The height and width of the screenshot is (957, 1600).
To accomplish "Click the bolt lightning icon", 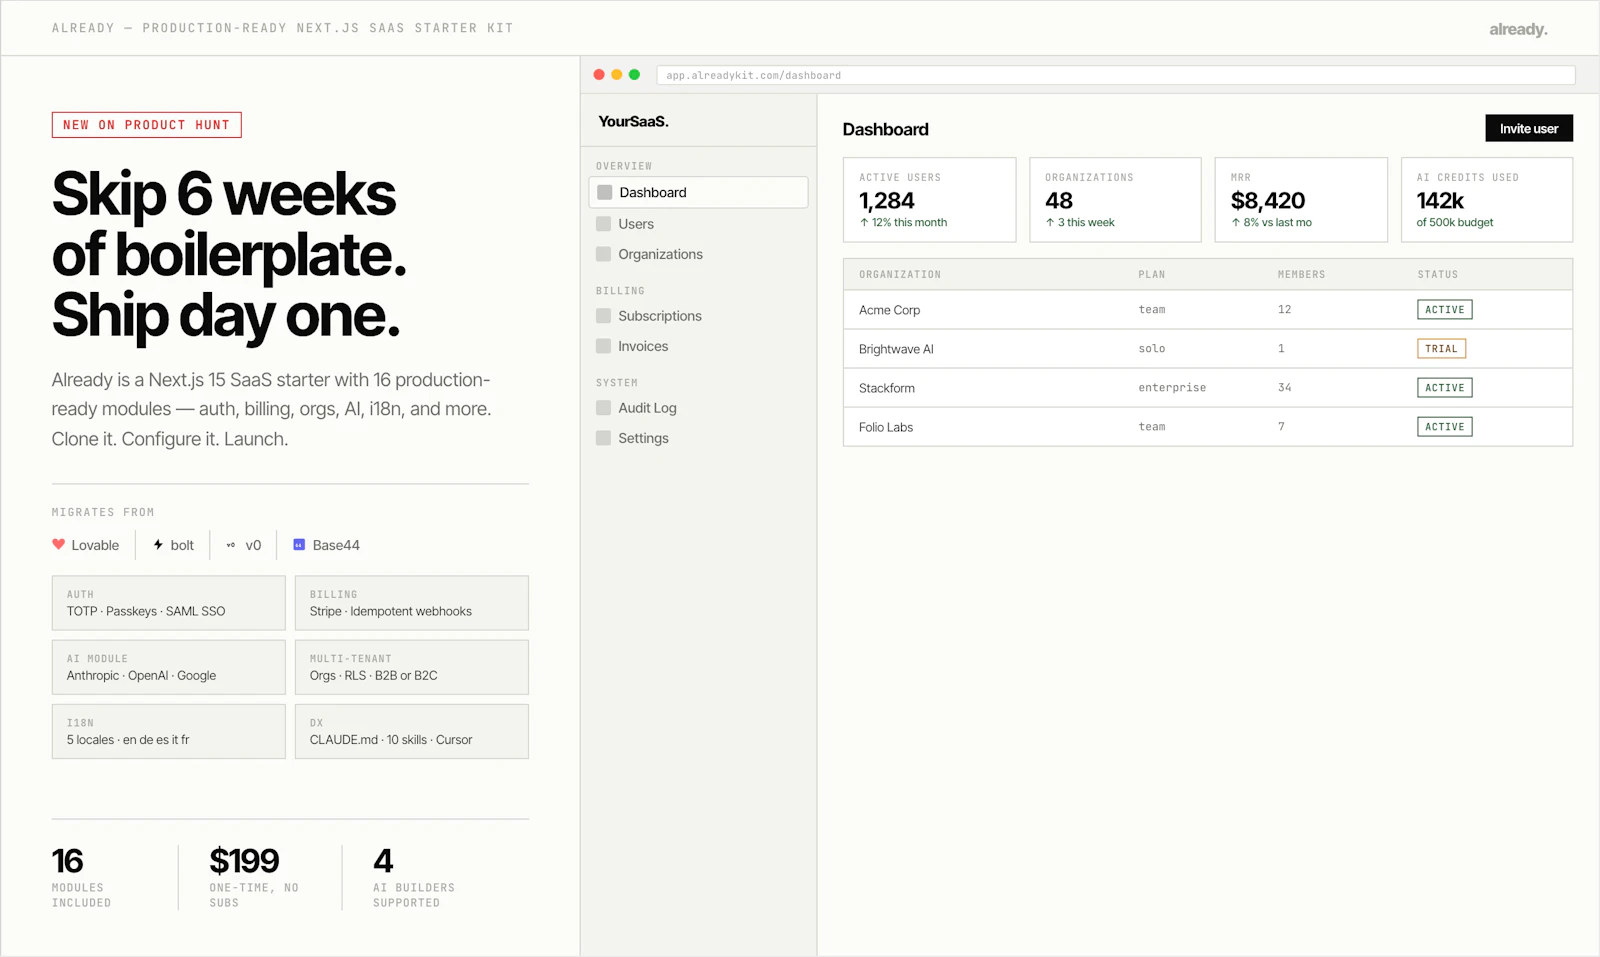I will pyautogui.click(x=158, y=545).
